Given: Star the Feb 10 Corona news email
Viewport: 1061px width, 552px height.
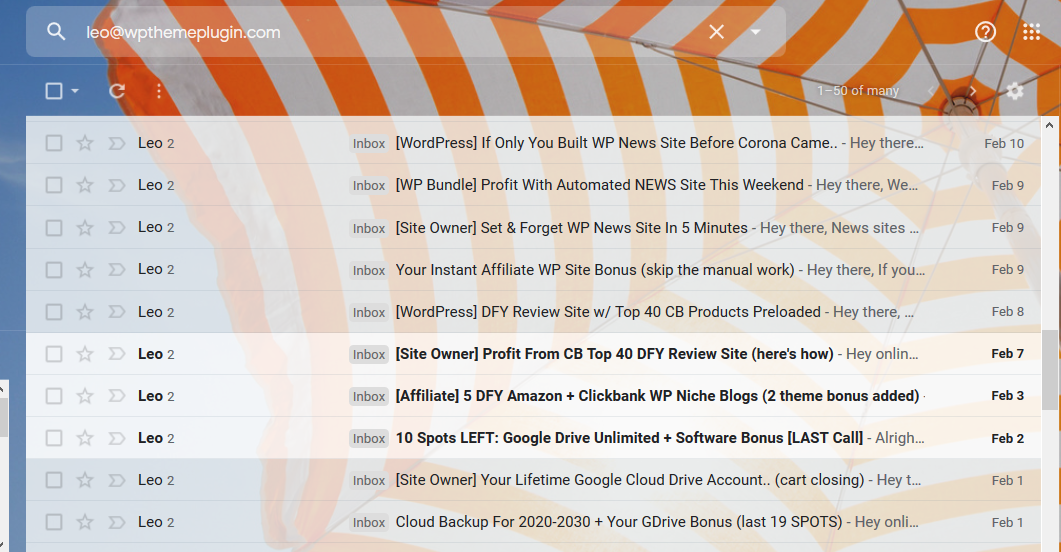Looking at the screenshot, I should point(85,143).
